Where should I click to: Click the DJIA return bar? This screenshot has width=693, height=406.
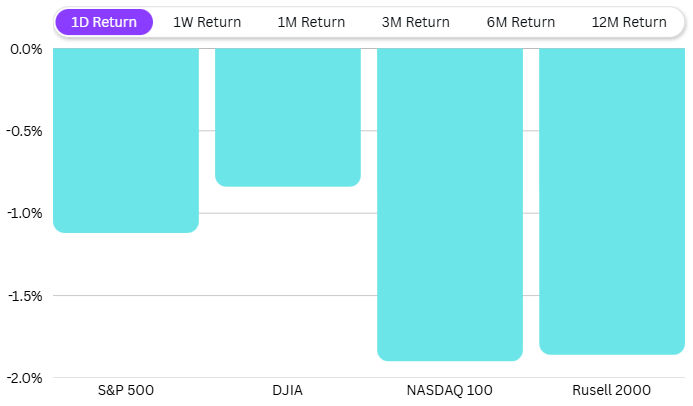(x=288, y=117)
